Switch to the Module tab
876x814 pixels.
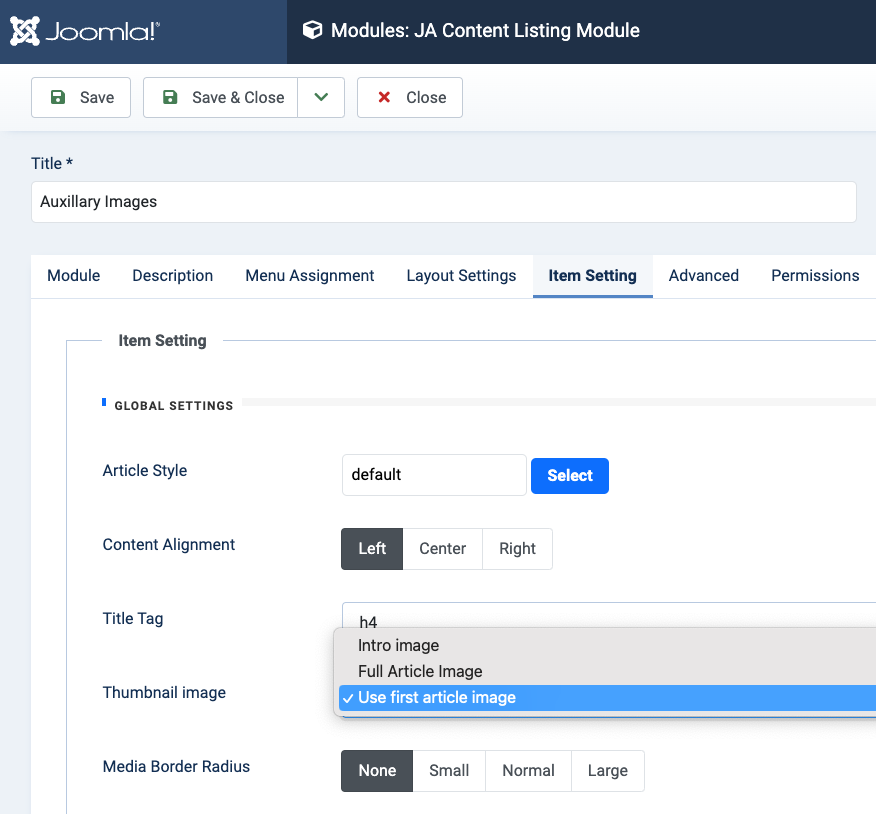point(74,275)
